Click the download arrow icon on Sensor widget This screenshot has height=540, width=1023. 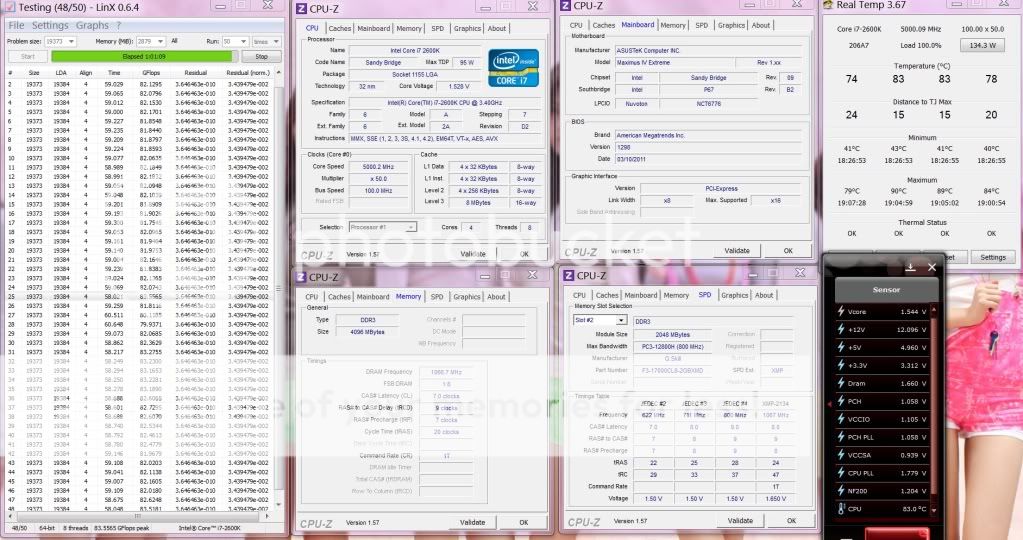point(910,267)
